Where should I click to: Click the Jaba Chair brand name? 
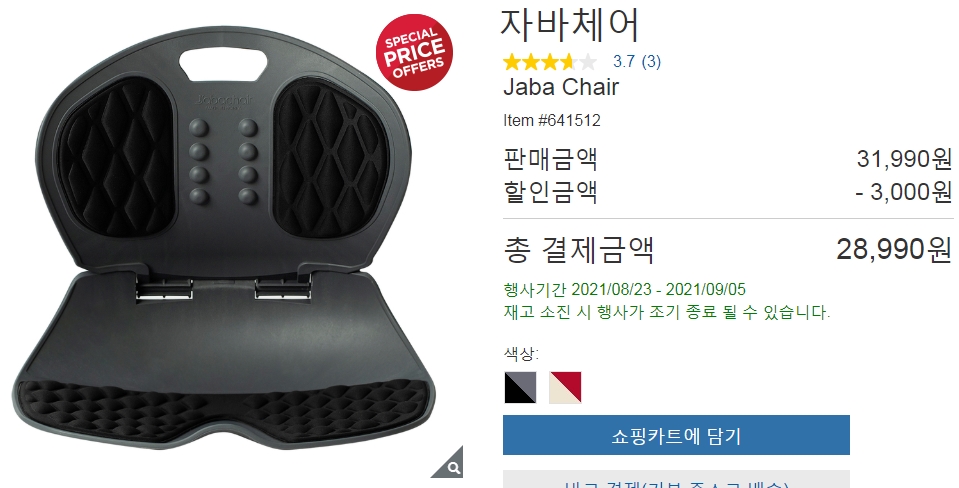(x=561, y=87)
